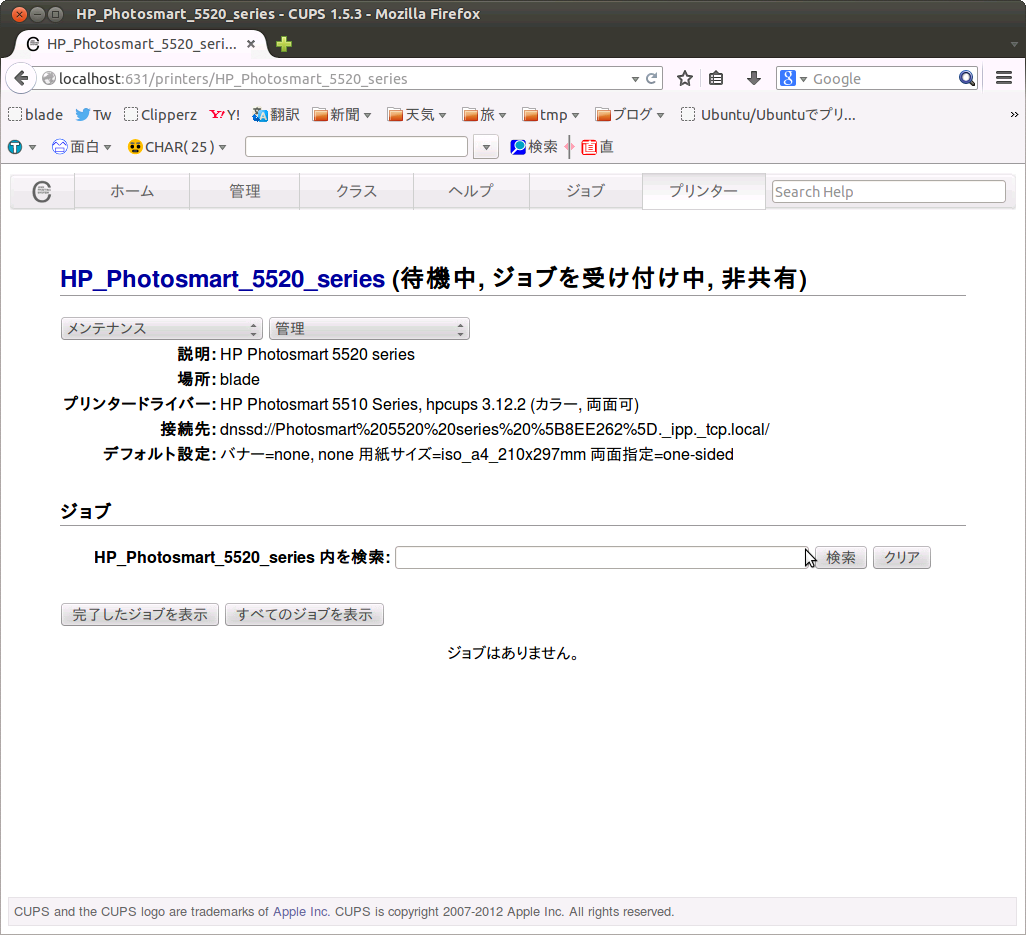Click the クリア button
This screenshot has width=1026, height=935.
902,557
